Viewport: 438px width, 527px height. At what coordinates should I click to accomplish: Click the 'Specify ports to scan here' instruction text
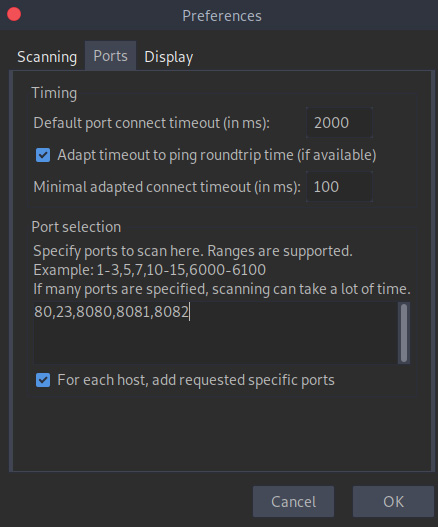click(x=193, y=251)
